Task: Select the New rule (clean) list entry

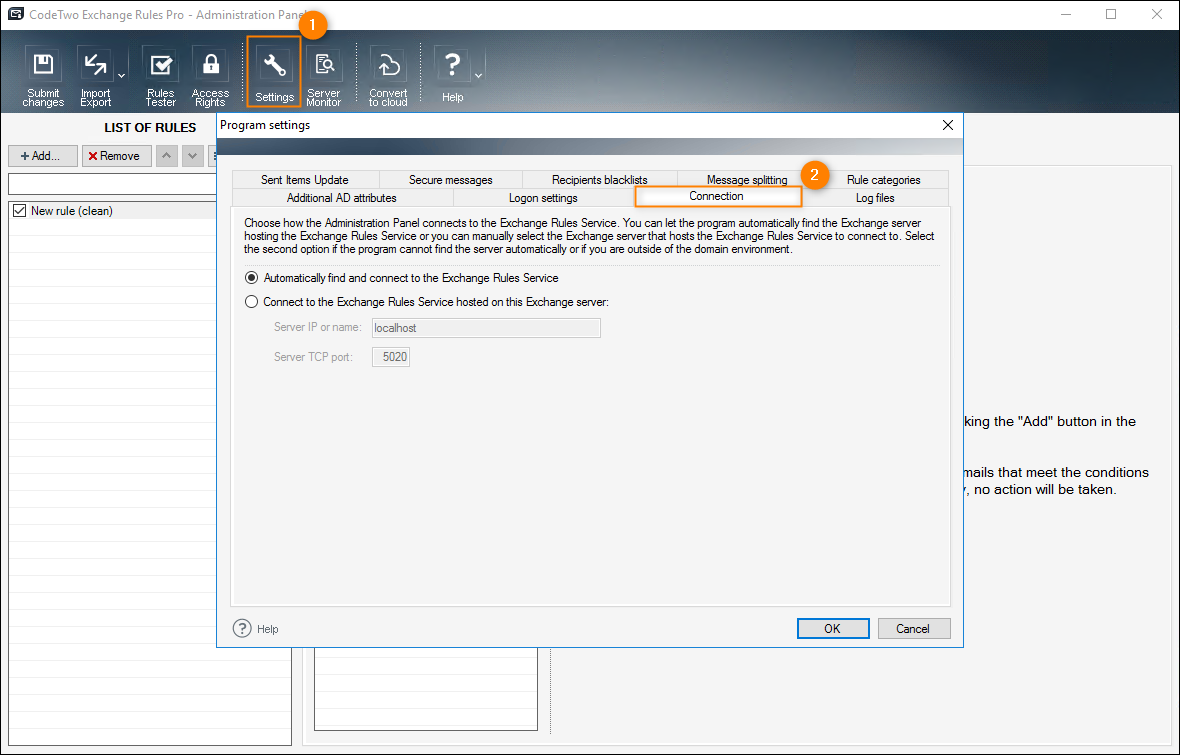Action: [113, 211]
